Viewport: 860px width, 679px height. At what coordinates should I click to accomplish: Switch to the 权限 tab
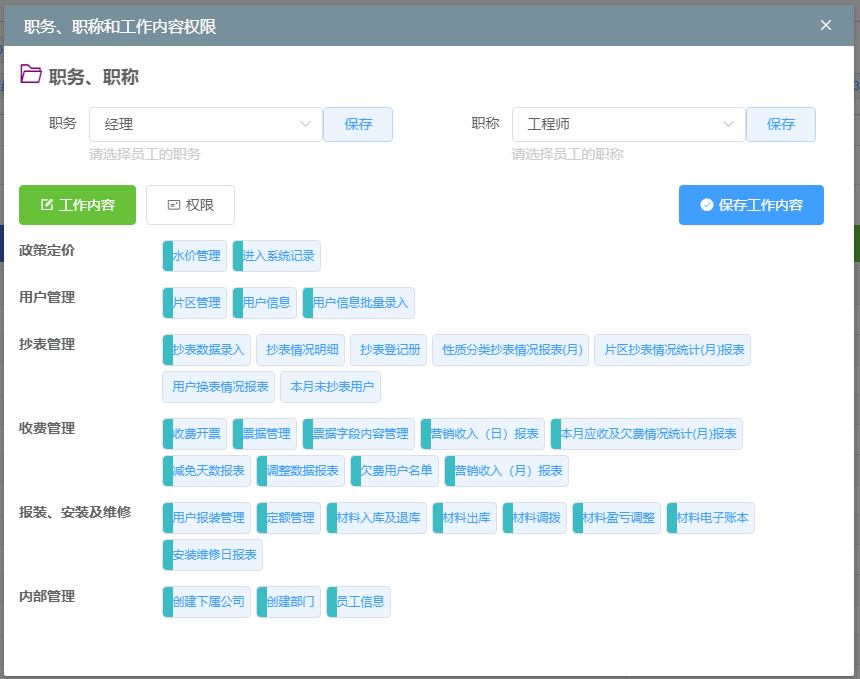click(190, 205)
